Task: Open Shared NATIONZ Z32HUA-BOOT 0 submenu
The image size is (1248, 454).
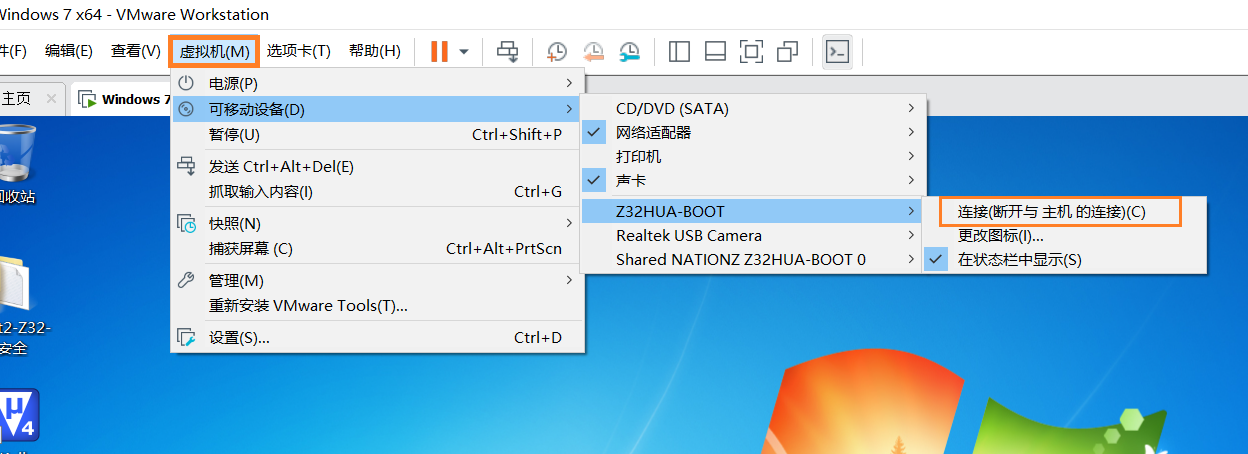Action: coord(754,260)
